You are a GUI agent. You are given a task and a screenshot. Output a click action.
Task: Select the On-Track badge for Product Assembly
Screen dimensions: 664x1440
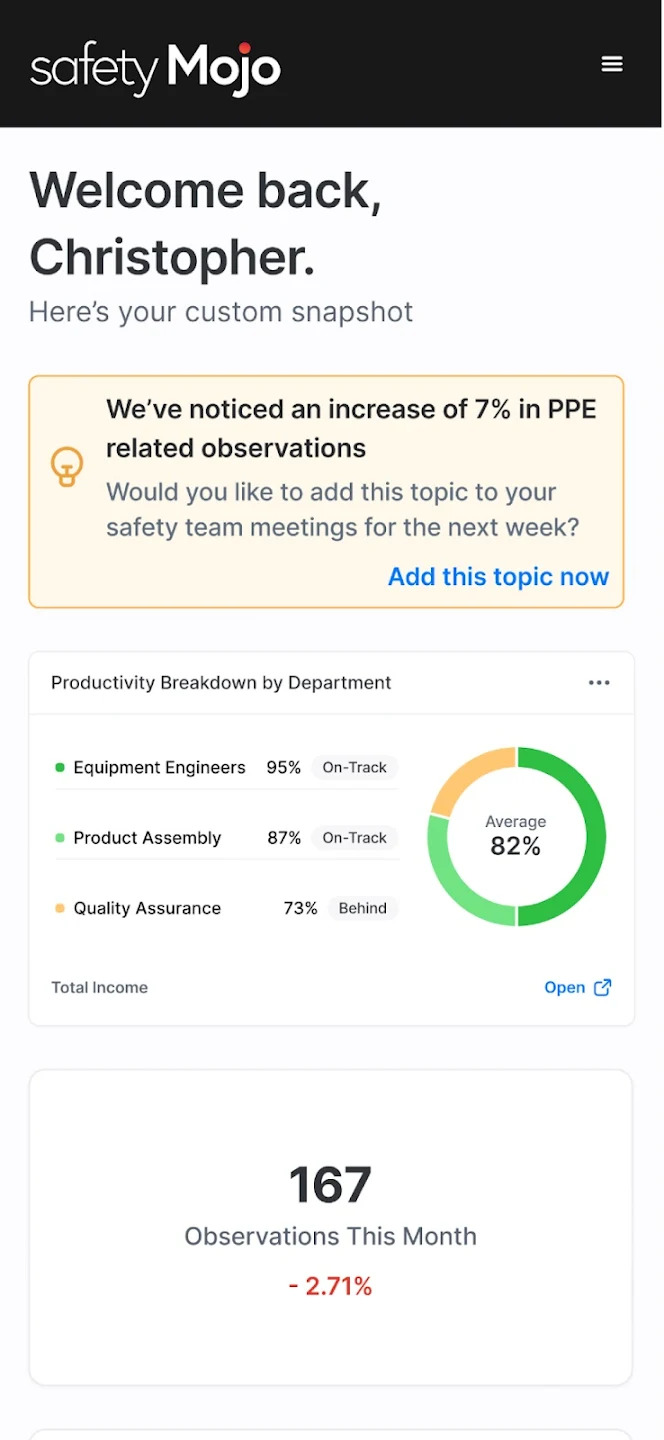tap(354, 838)
